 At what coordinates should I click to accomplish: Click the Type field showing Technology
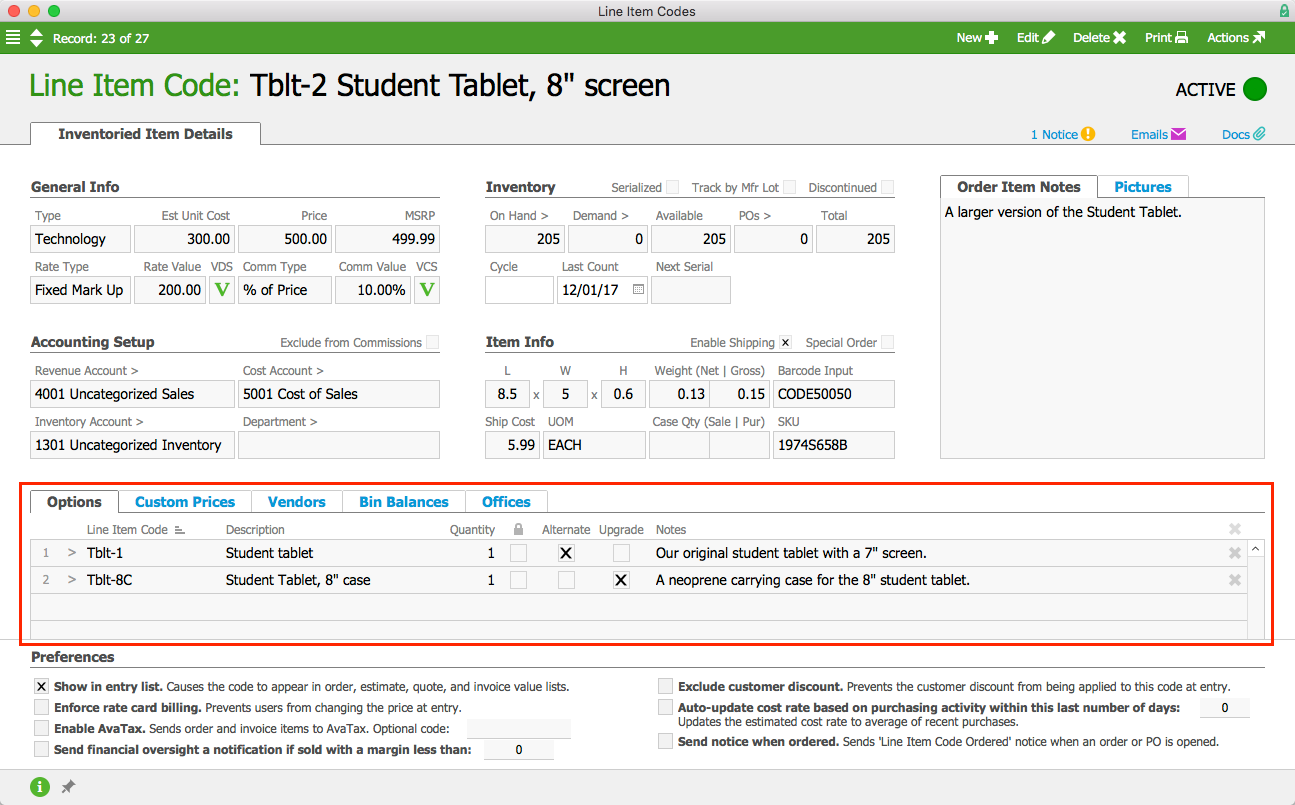click(81, 239)
